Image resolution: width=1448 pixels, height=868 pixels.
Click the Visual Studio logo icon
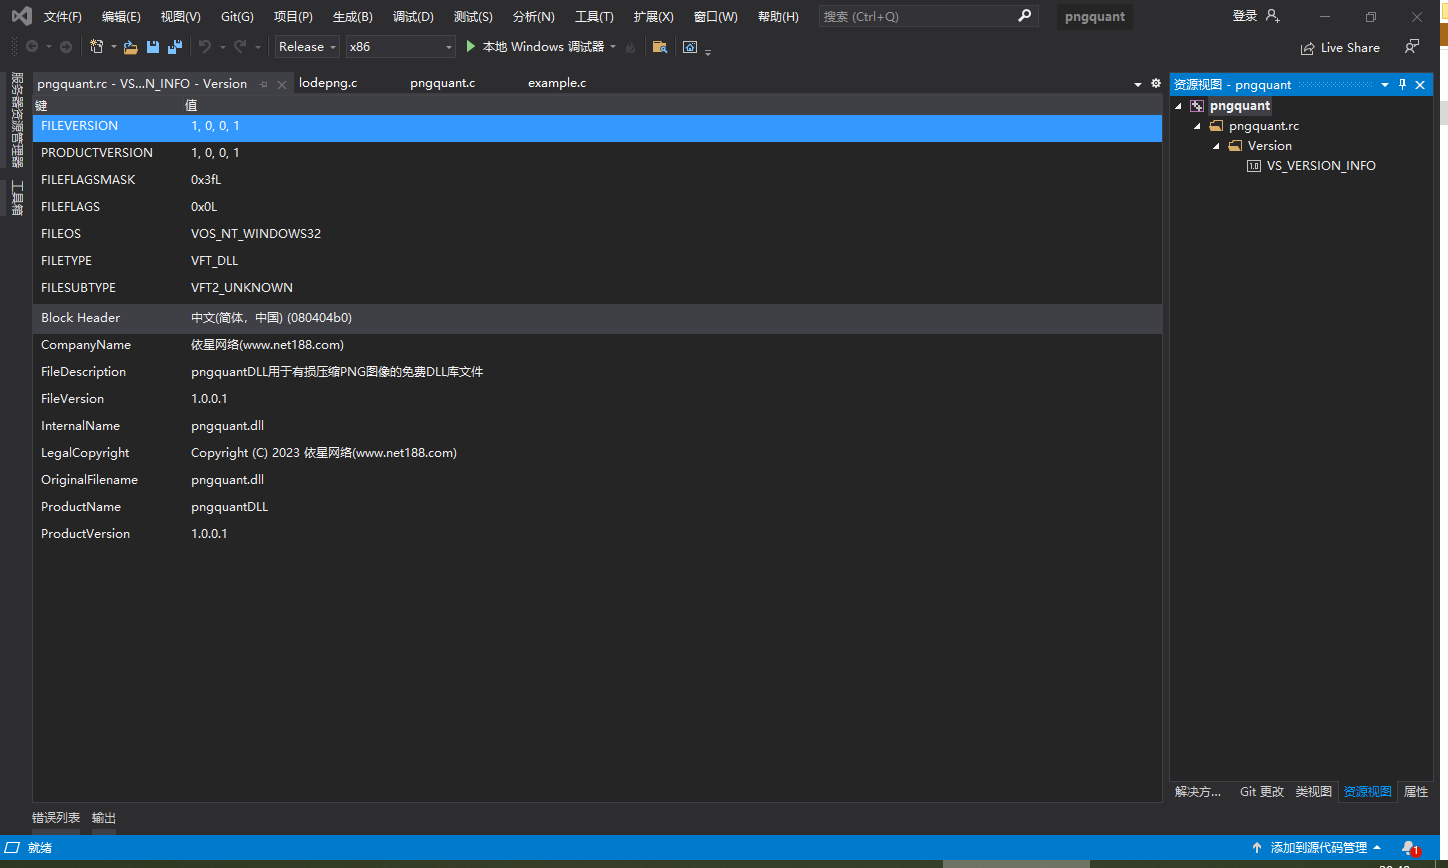21,16
